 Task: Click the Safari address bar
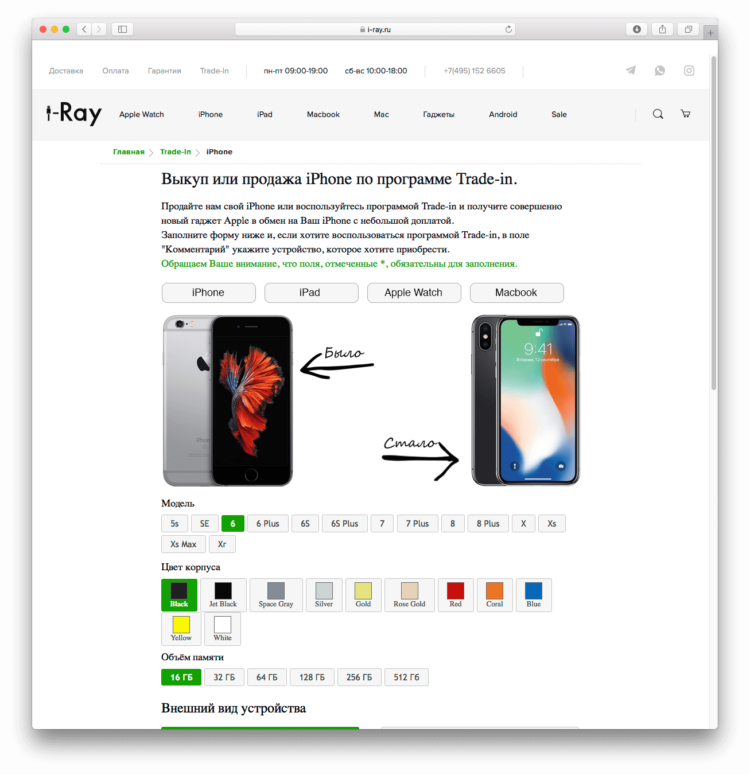coord(375,29)
